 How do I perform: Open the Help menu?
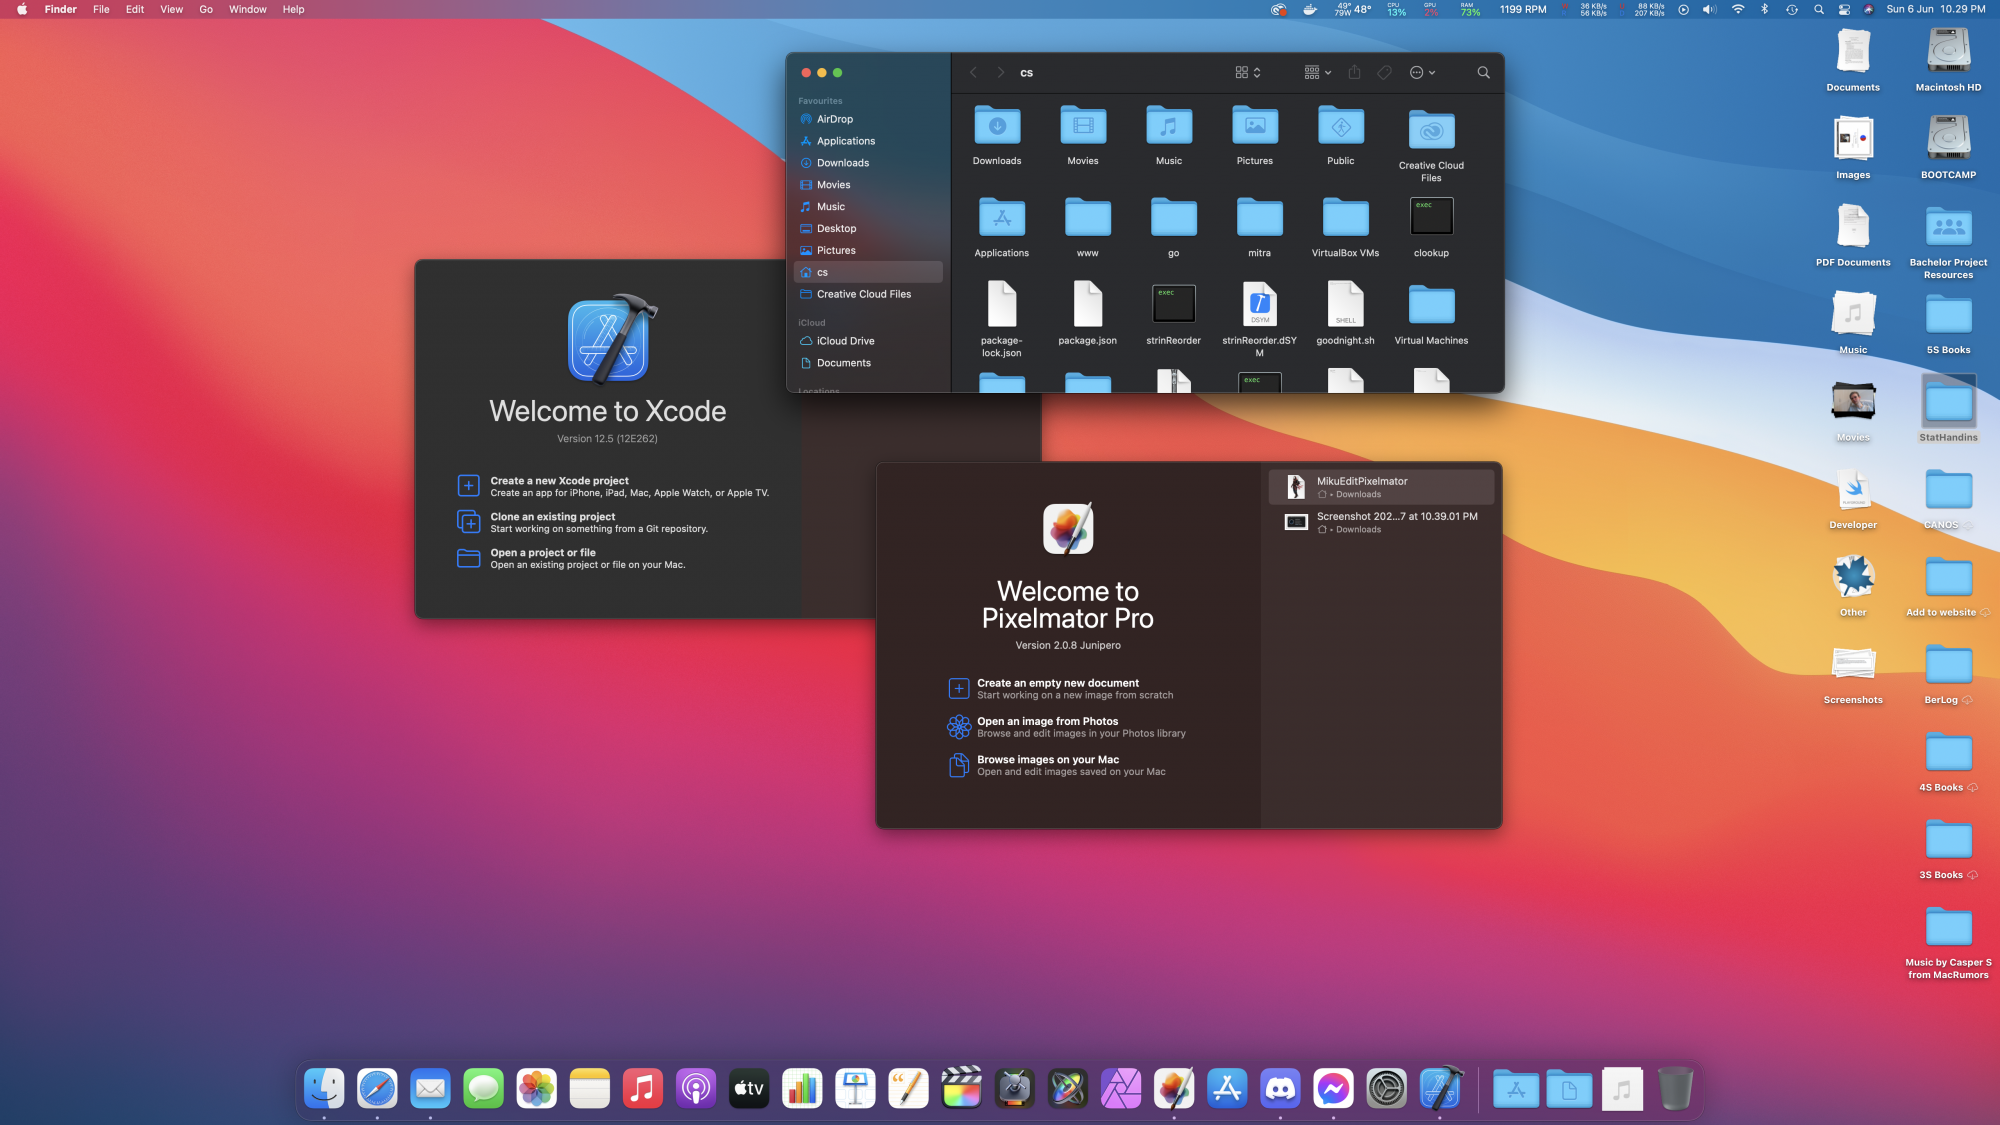tap(293, 9)
